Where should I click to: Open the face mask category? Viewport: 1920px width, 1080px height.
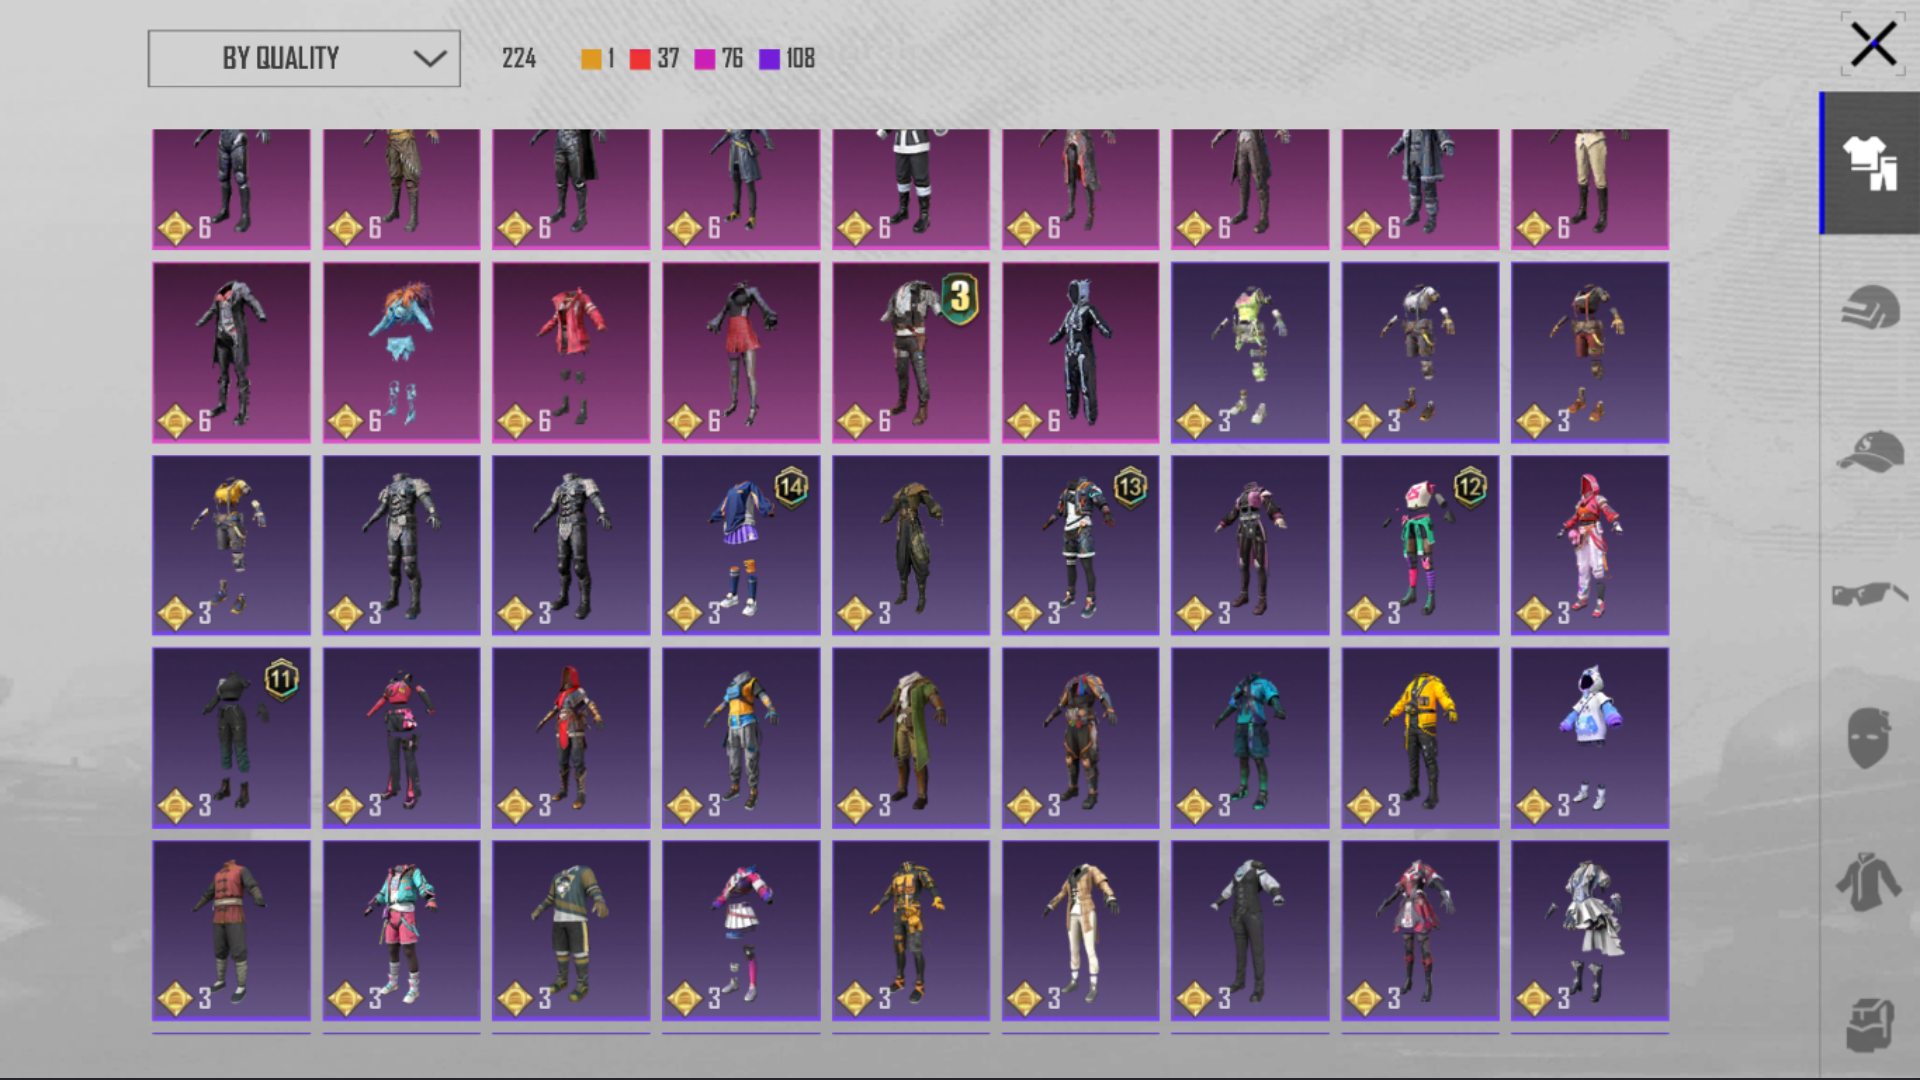[1868, 738]
